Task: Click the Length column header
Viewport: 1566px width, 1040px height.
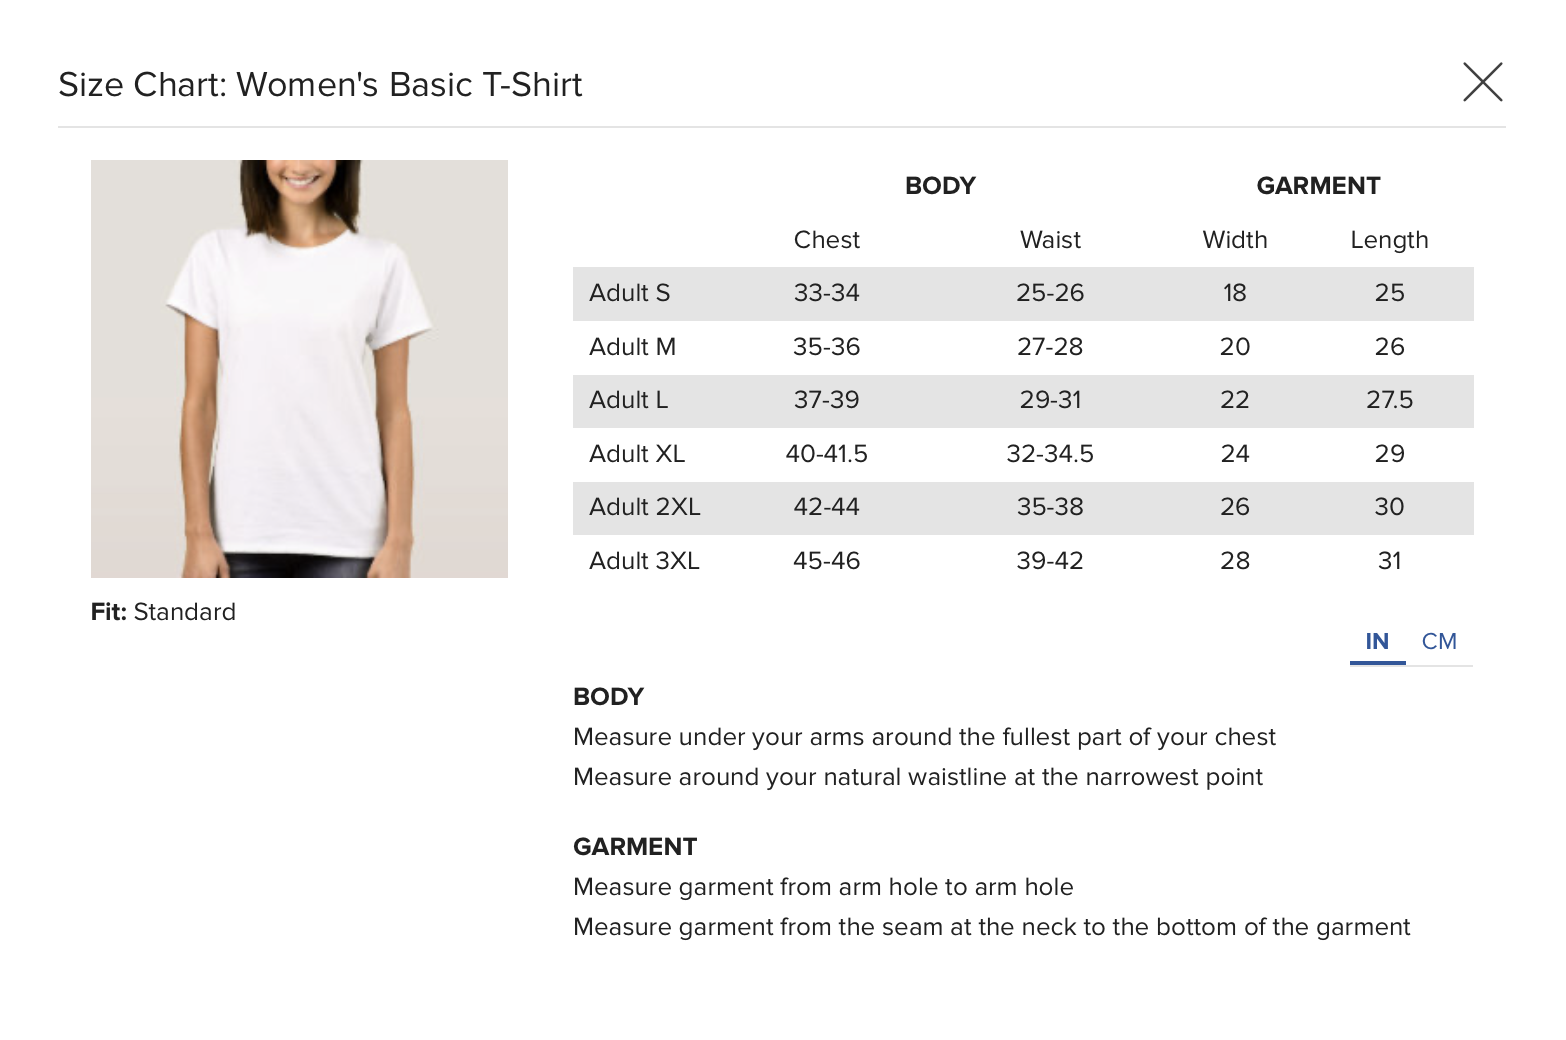Action: point(1389,240)
